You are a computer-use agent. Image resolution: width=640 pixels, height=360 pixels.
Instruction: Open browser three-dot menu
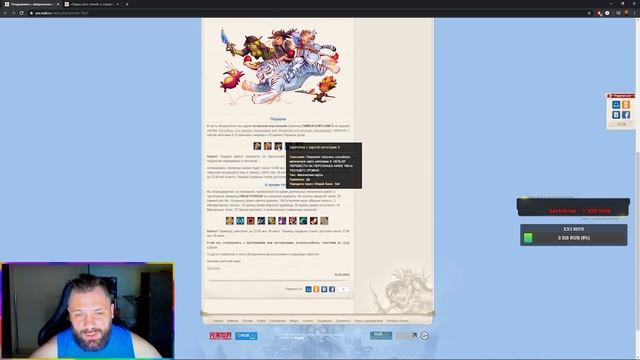pyautogui.click(x=635, y=13)
